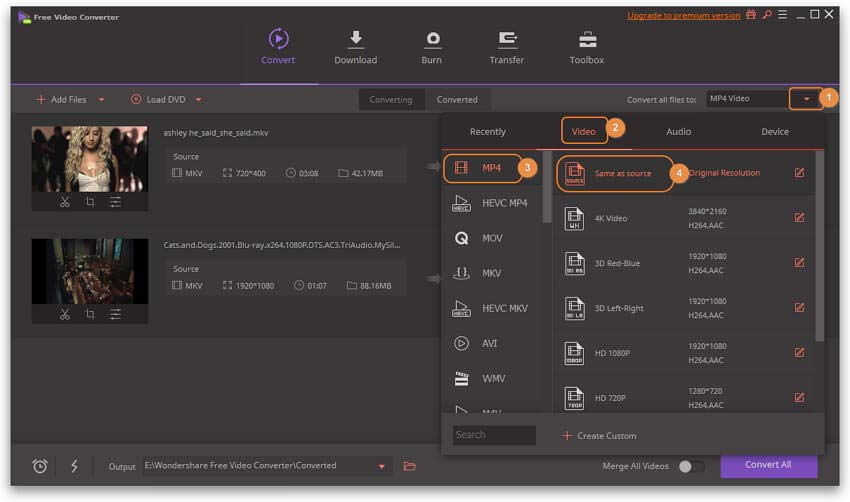Switch to the Converted tab
The width and height of the screenshot is (850, 502).
click(x=457, y=100)
